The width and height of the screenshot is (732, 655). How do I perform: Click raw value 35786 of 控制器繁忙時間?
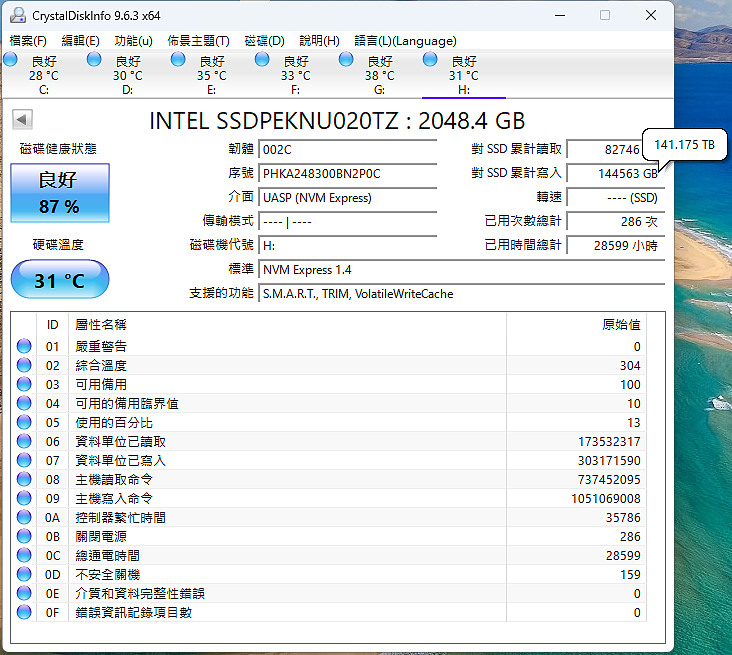pyautogui.click(x=623, y=517)
